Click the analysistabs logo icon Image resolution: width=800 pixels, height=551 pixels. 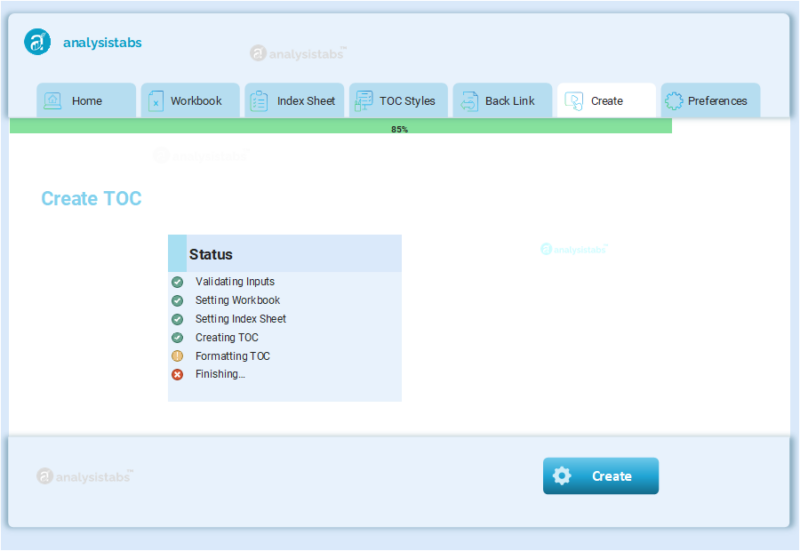click(x=37, y=42)
